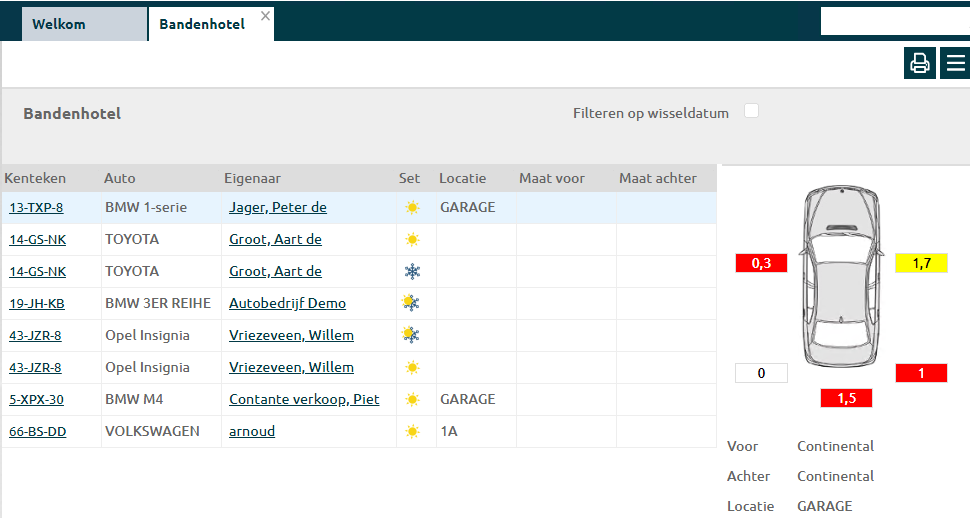The image size is (970, 518).
Task: Click the sun icon in VOLKSWAGEN row
Action: click(412, 432)
